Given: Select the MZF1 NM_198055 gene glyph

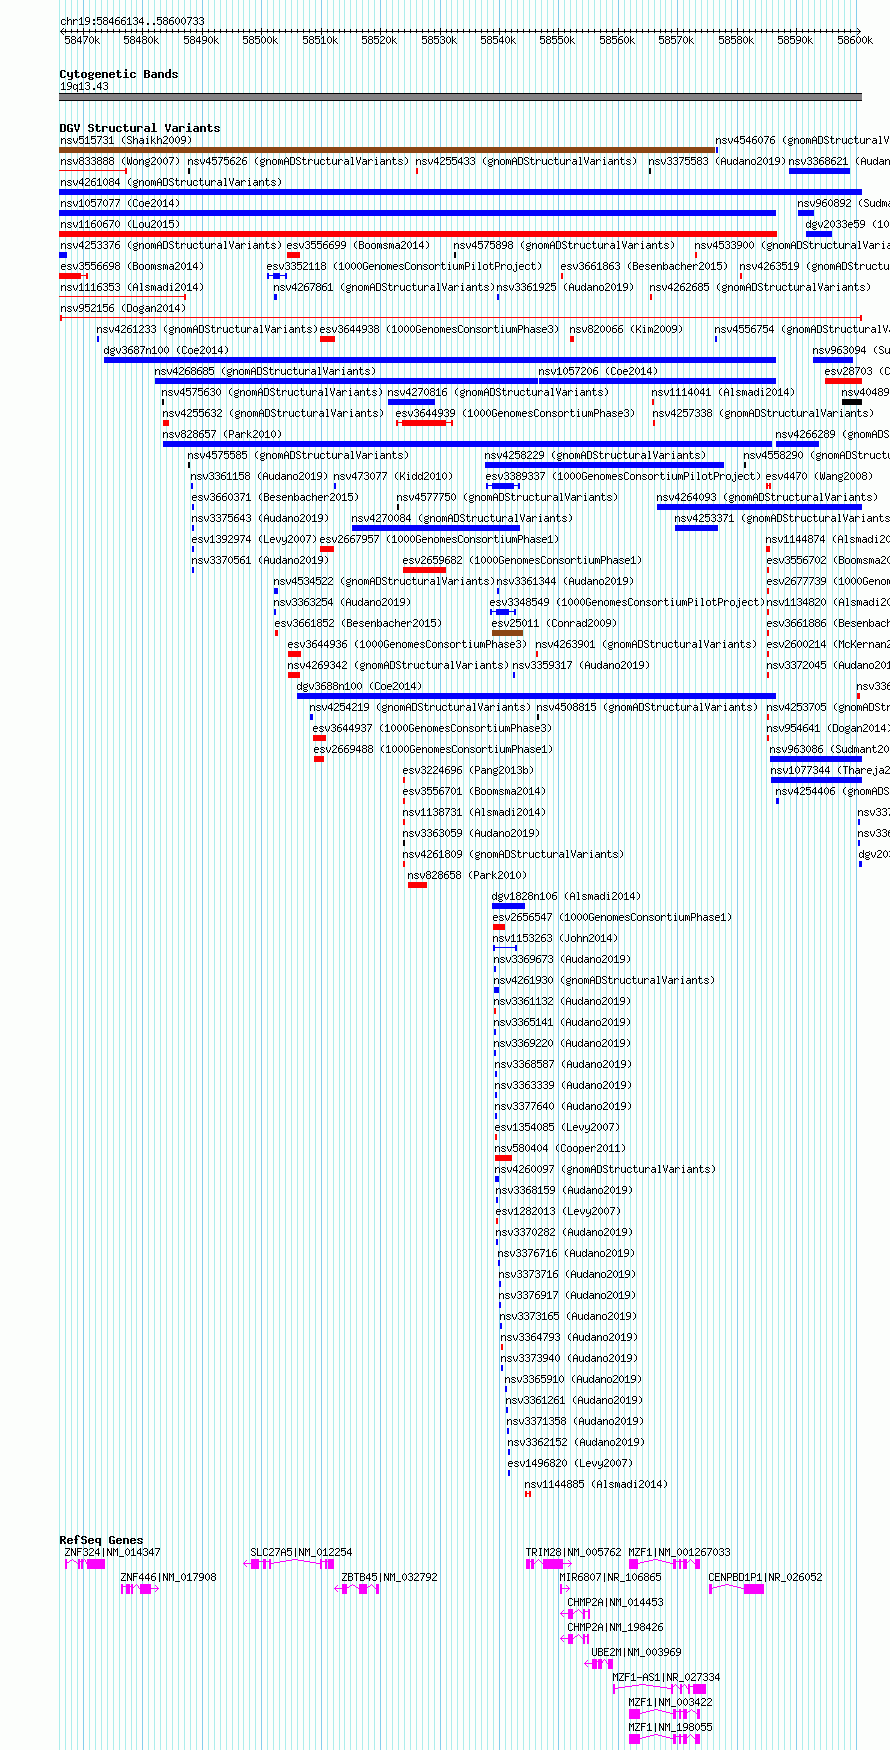Looking at the screenshot, I should coord(664,1739).
